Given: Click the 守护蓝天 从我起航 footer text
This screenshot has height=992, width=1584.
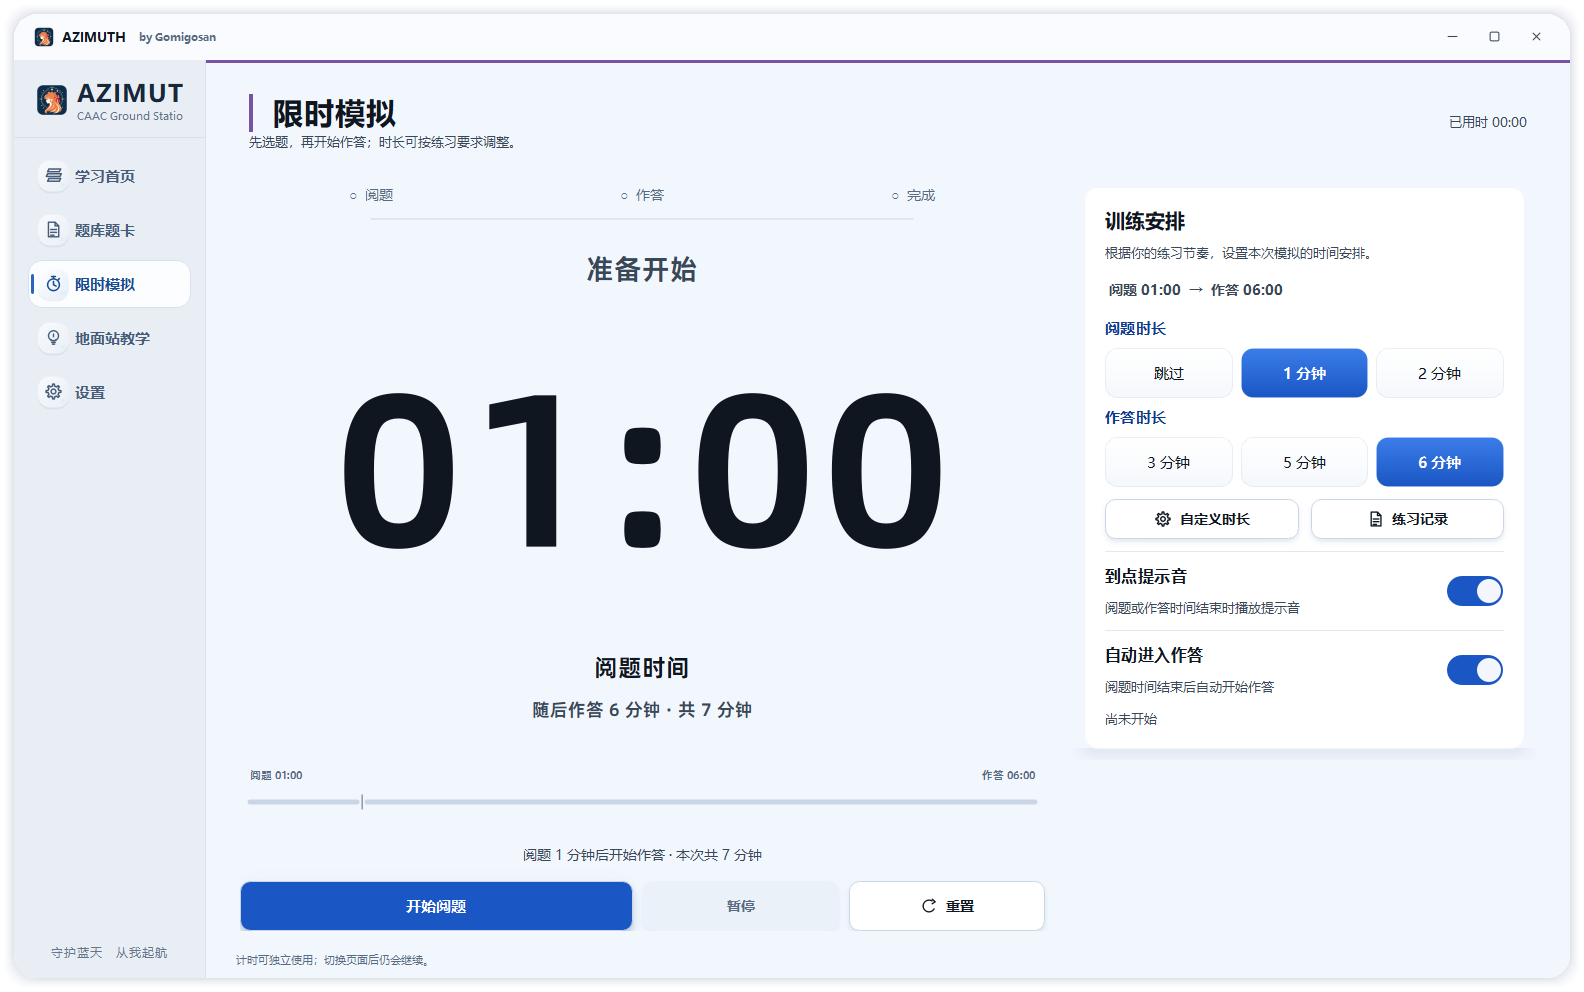Looking at the screenshot, I should [x=109, y=953].
